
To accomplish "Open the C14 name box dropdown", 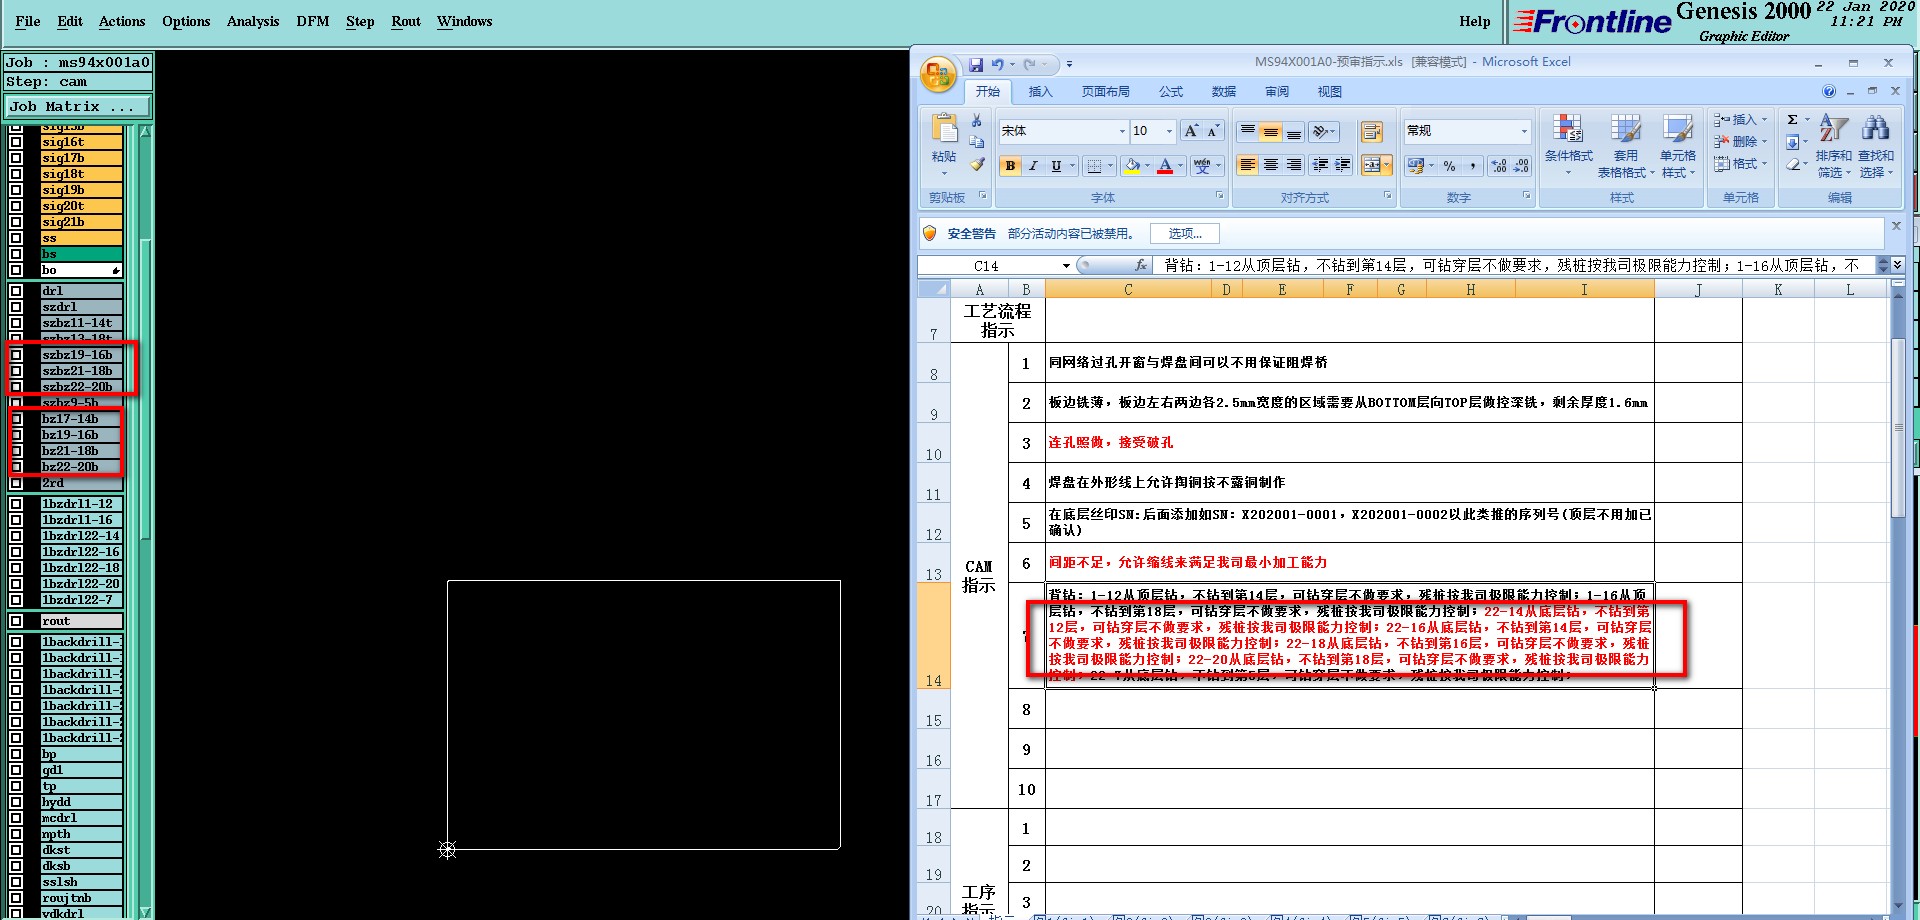I will 1066,265.
